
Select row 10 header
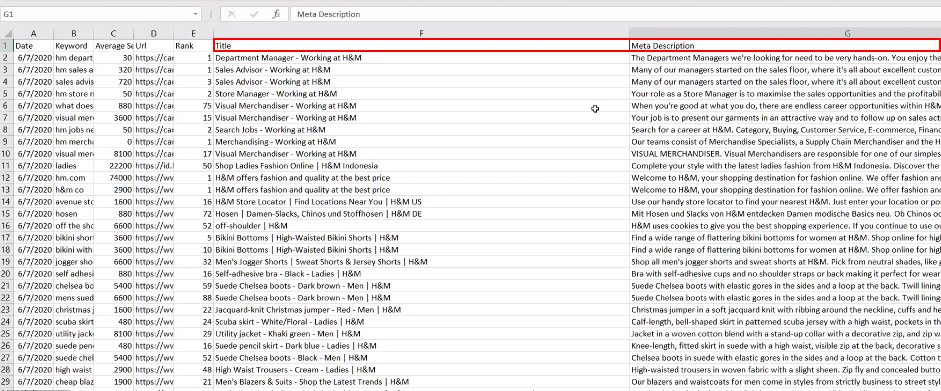click(x=7, y=154)
